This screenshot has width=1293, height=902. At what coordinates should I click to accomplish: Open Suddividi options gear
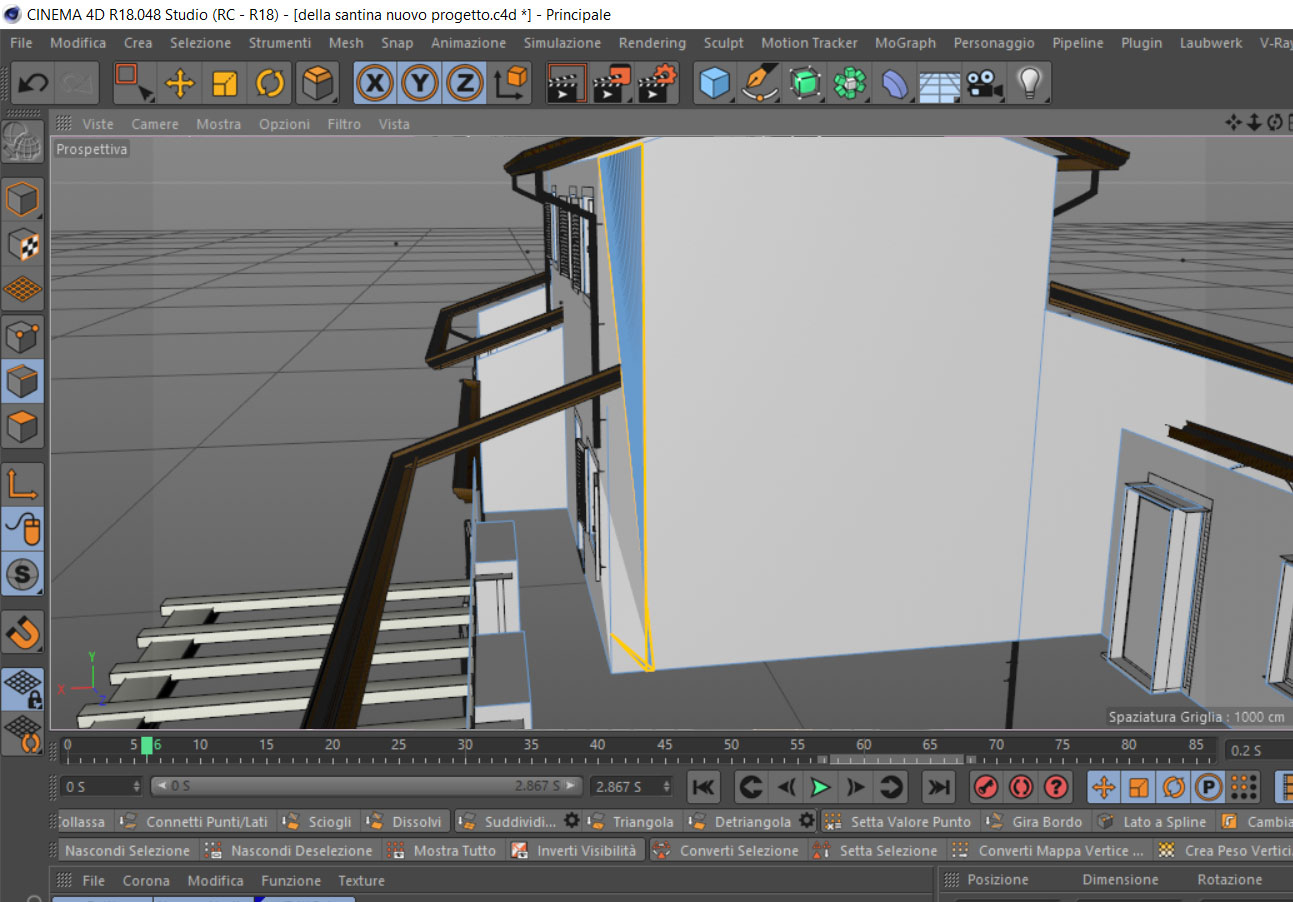coord(571,821)
